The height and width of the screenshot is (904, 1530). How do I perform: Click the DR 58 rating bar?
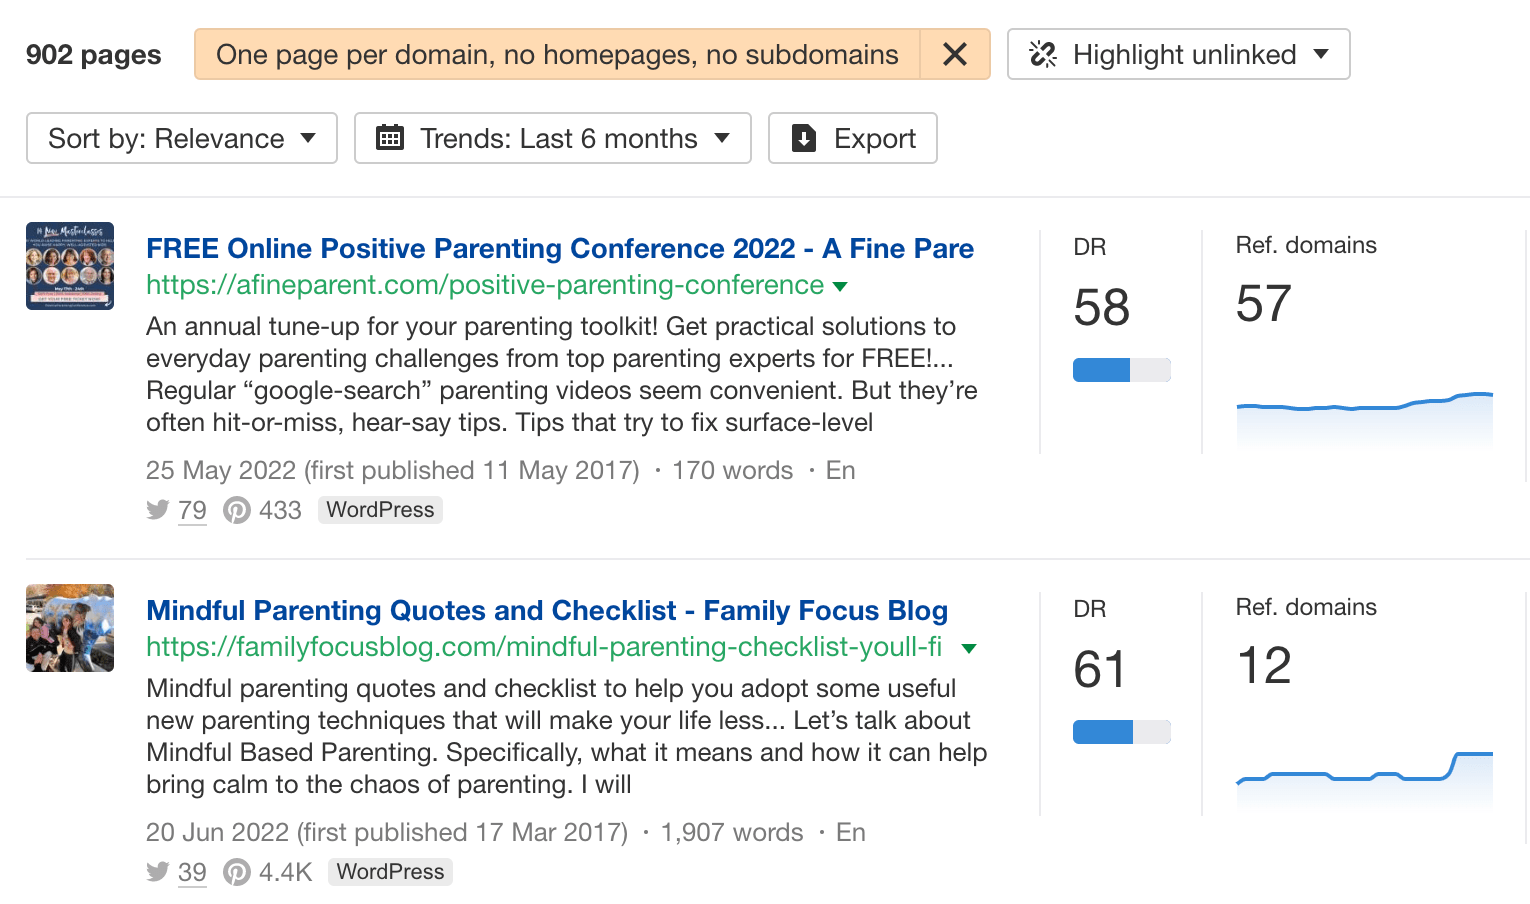click(1121, 370)
